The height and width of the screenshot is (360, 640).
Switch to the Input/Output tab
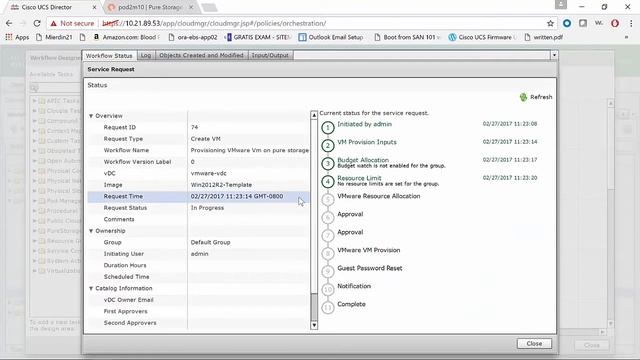270,55
